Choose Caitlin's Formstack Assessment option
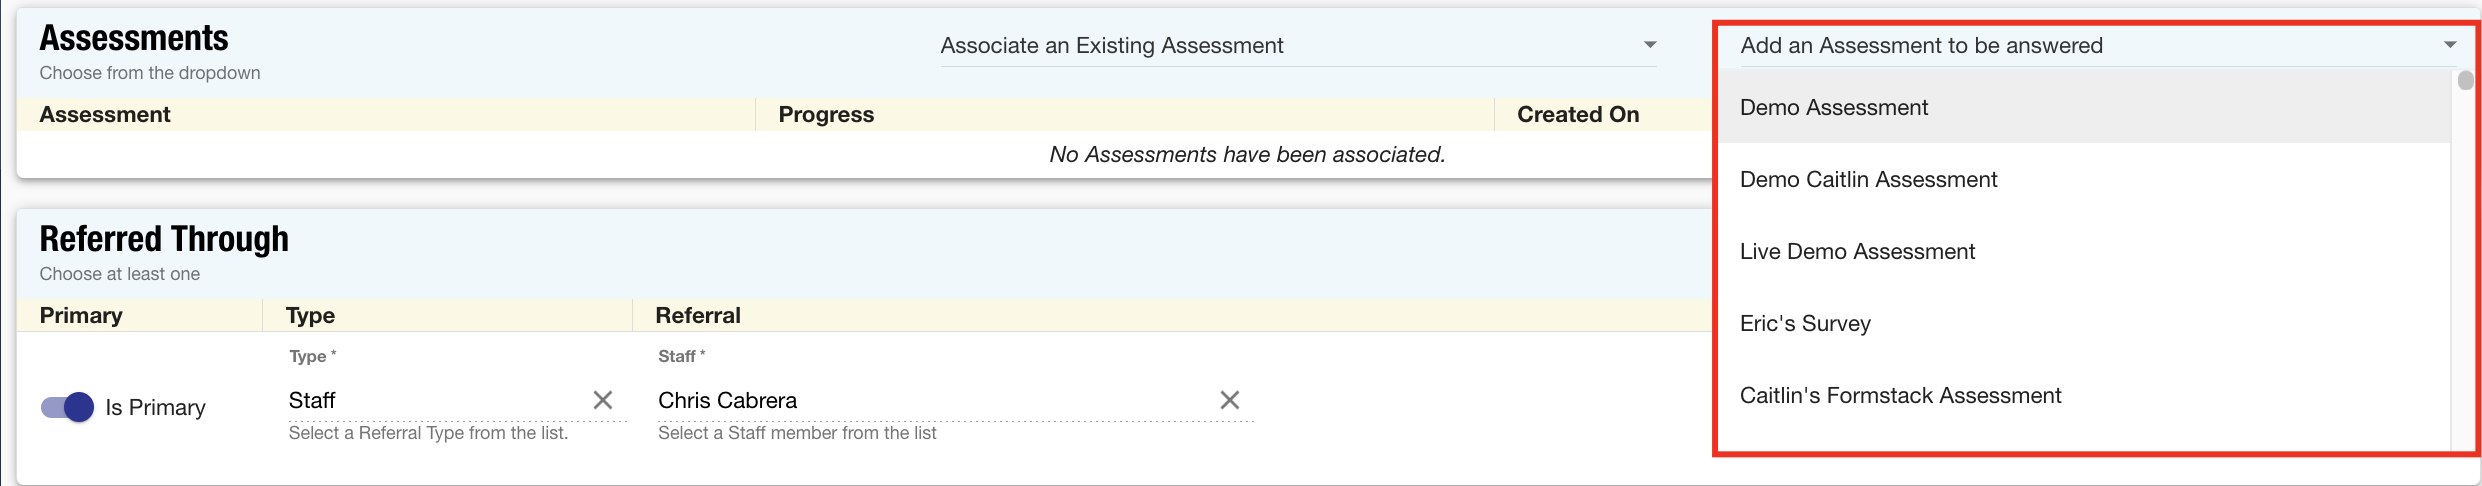The width and height of the screenshot is (2482, 486). point(1900,396)
